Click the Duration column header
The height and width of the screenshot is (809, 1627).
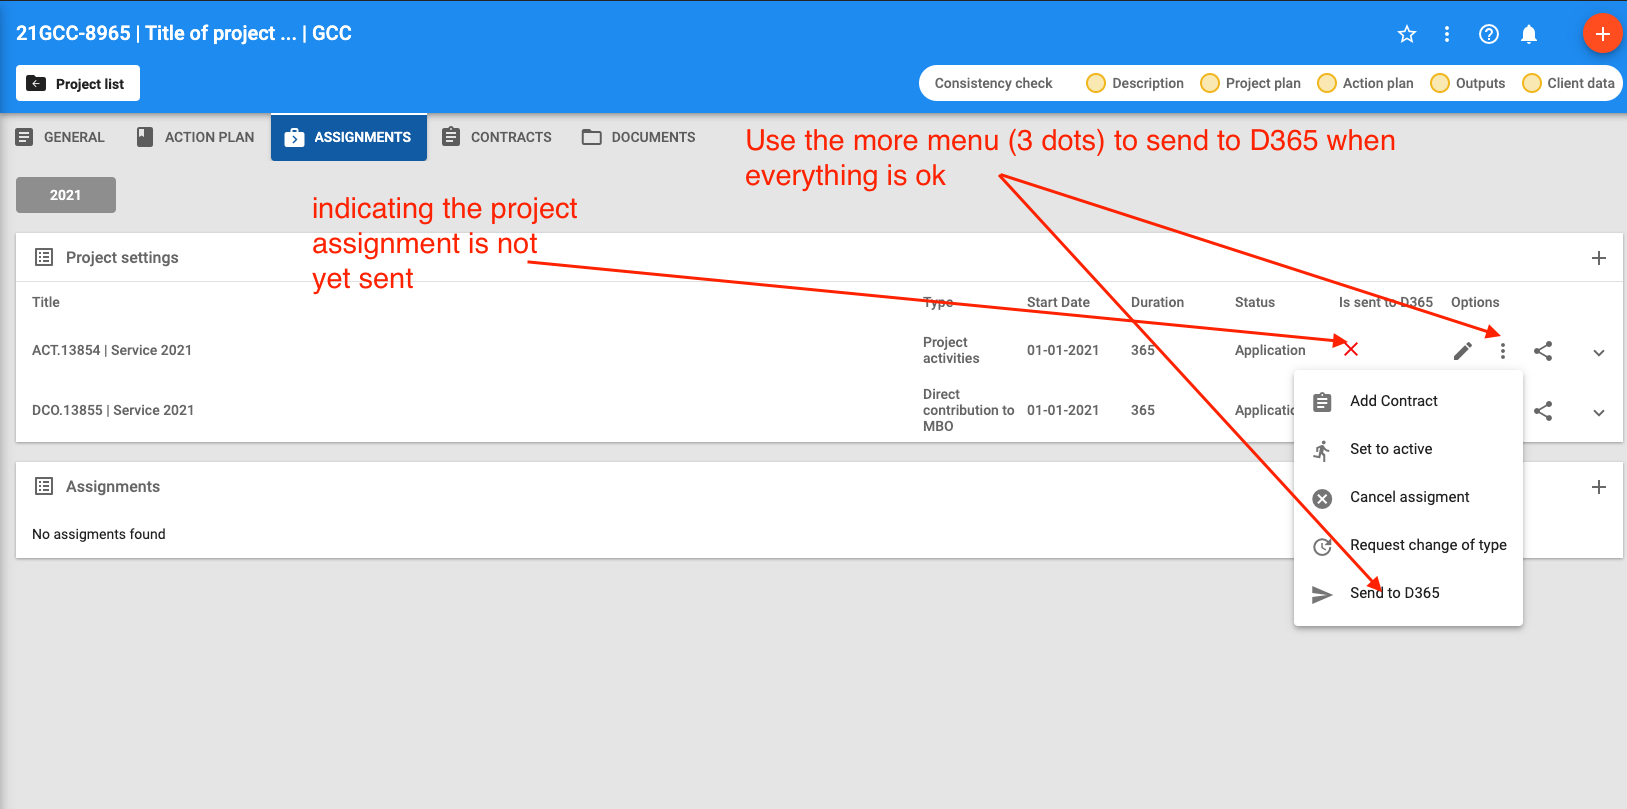coord(1157,302)
